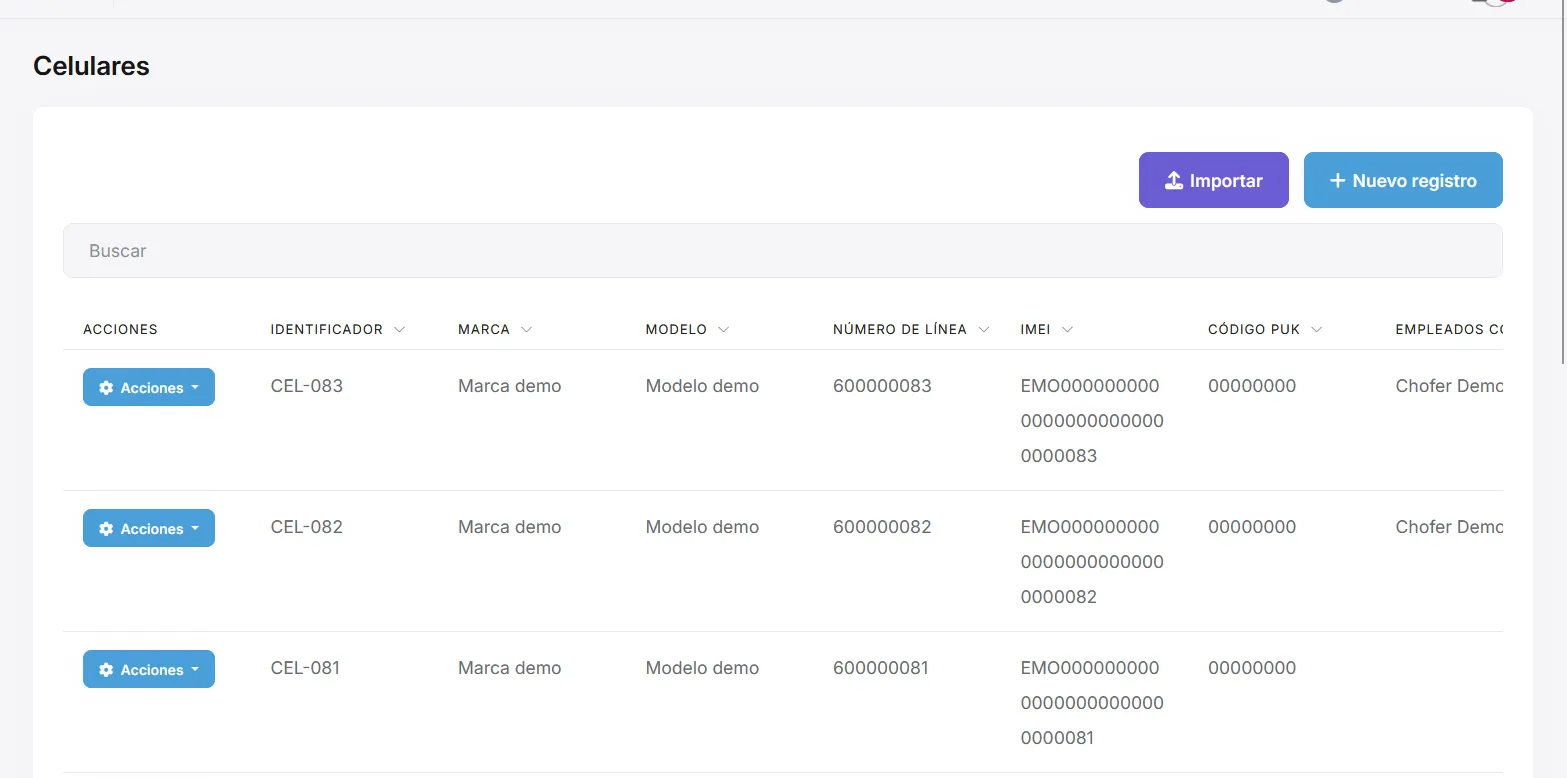Click line number 600000083
The height and width of the screenshot is (778, 1567).
coord(882,386)
